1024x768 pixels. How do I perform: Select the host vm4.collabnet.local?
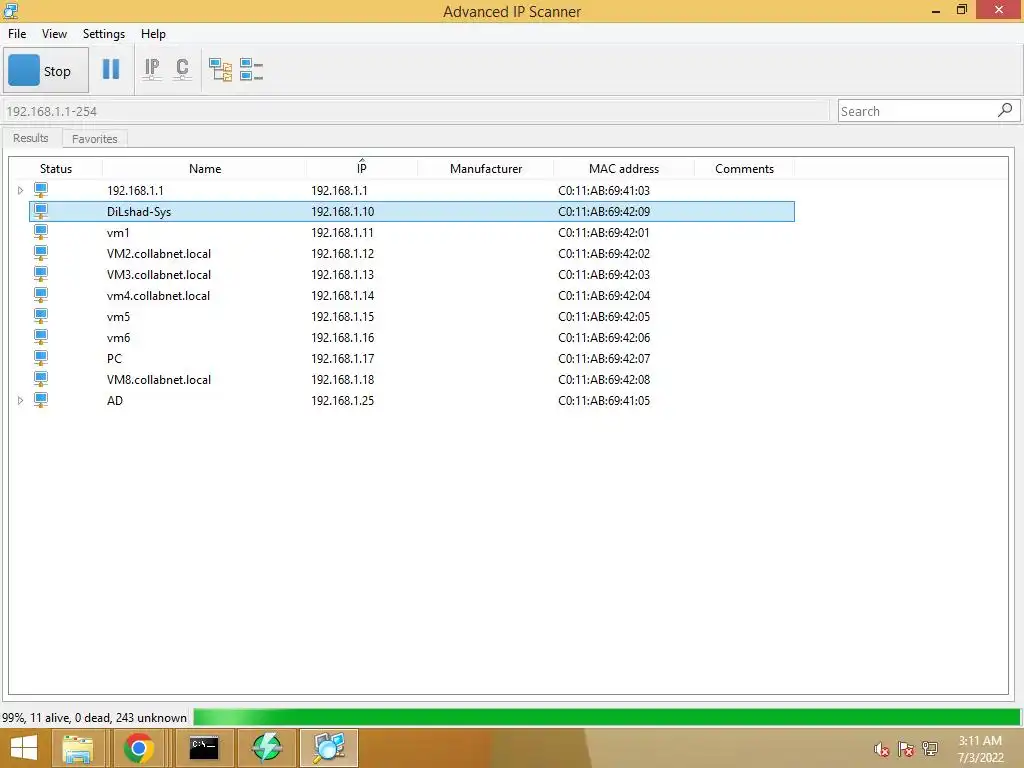tap(158, 295)
